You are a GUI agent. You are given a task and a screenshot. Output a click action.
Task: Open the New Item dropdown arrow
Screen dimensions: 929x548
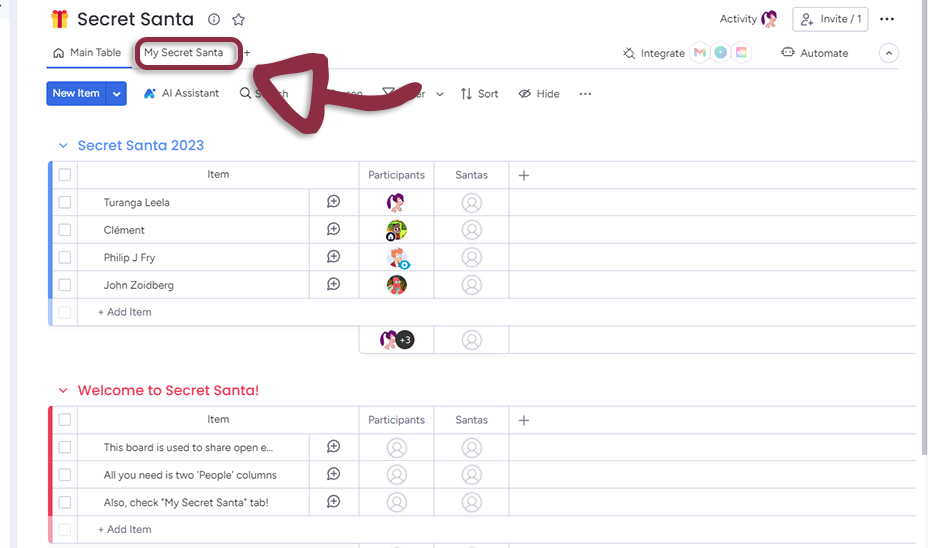point(117,94)
